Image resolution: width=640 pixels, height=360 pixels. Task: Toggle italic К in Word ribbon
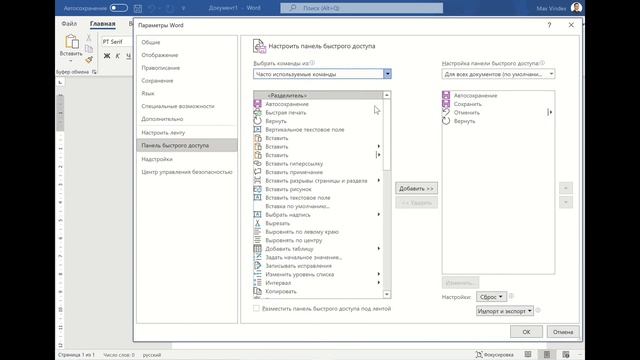click(x=118, y=56)
